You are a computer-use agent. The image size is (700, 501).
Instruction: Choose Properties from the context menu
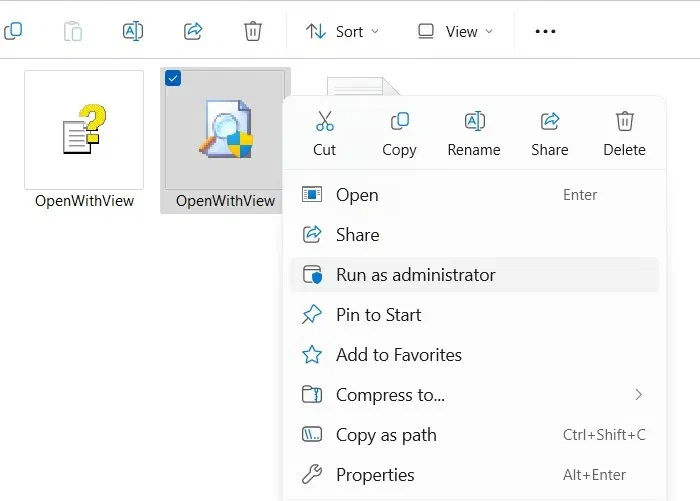coord(474,475)
